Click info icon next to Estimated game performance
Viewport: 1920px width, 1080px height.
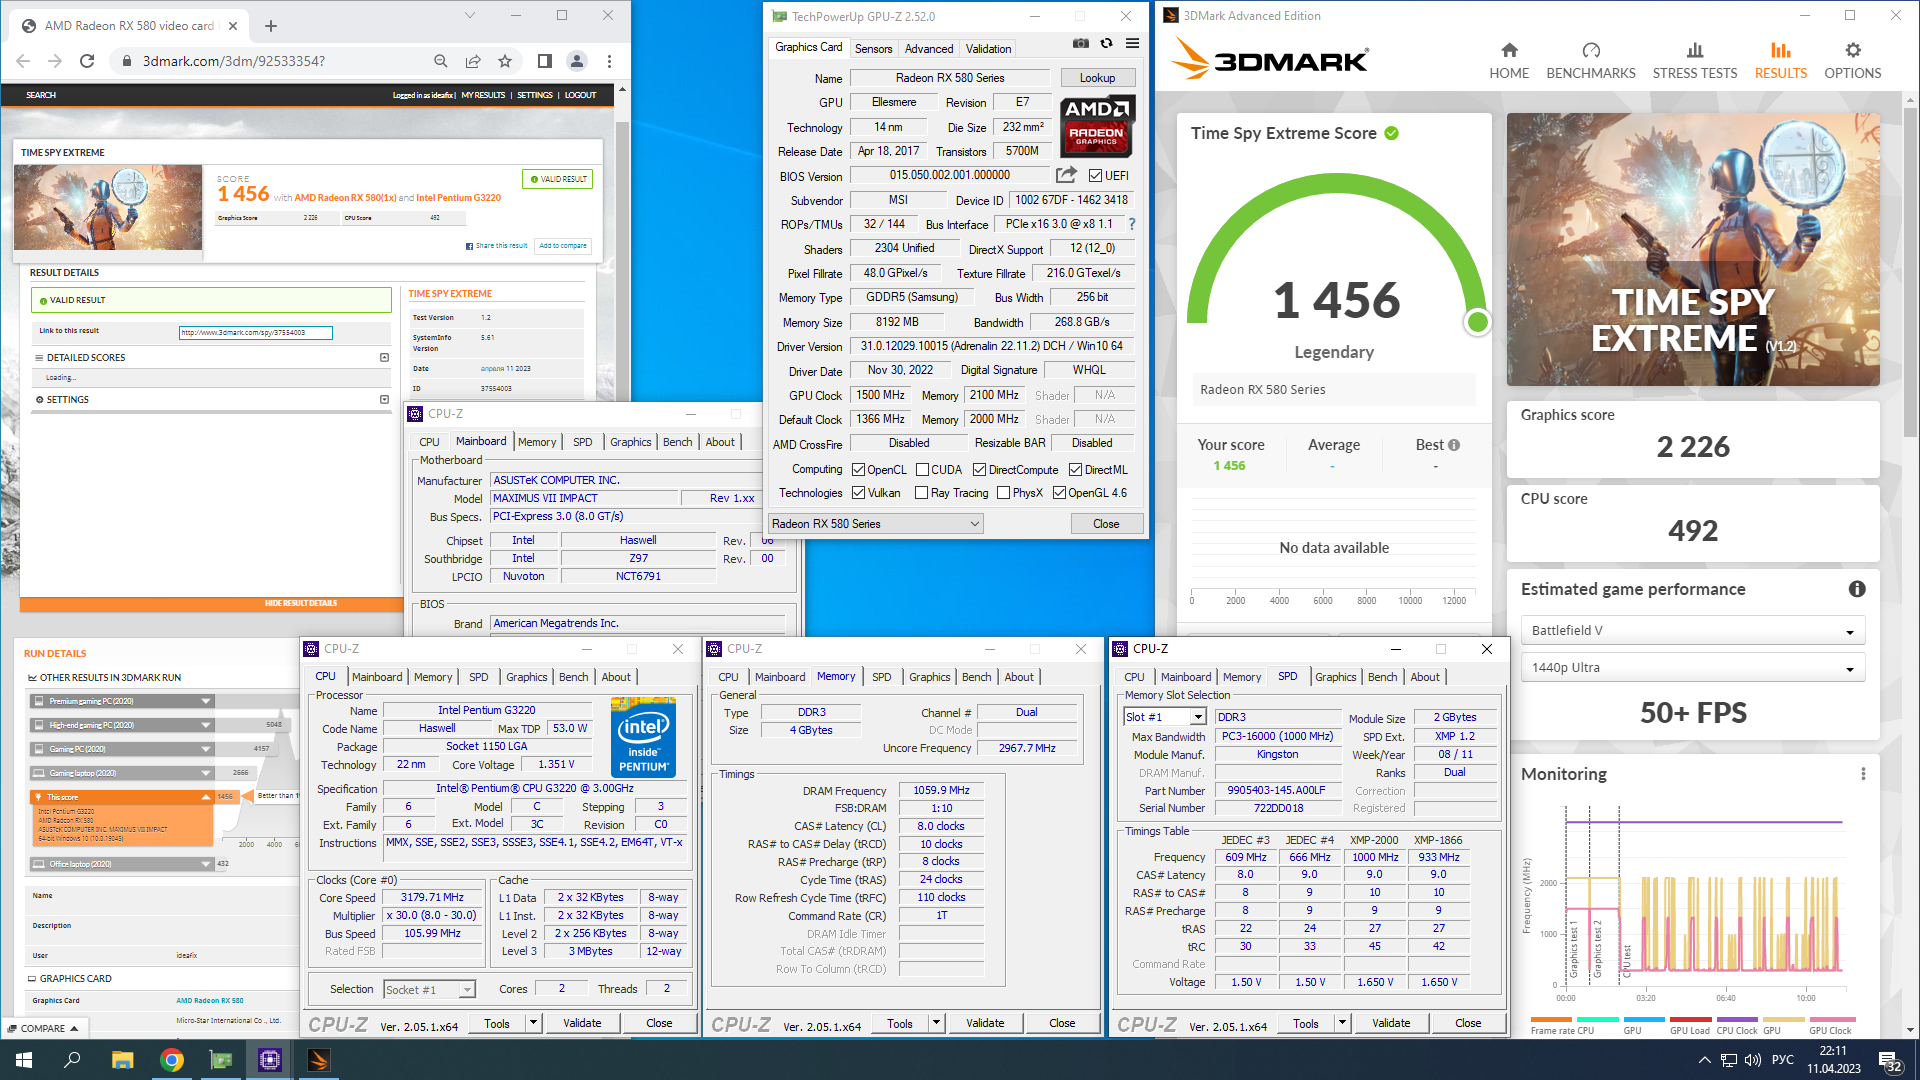(x=1857, y=589)
